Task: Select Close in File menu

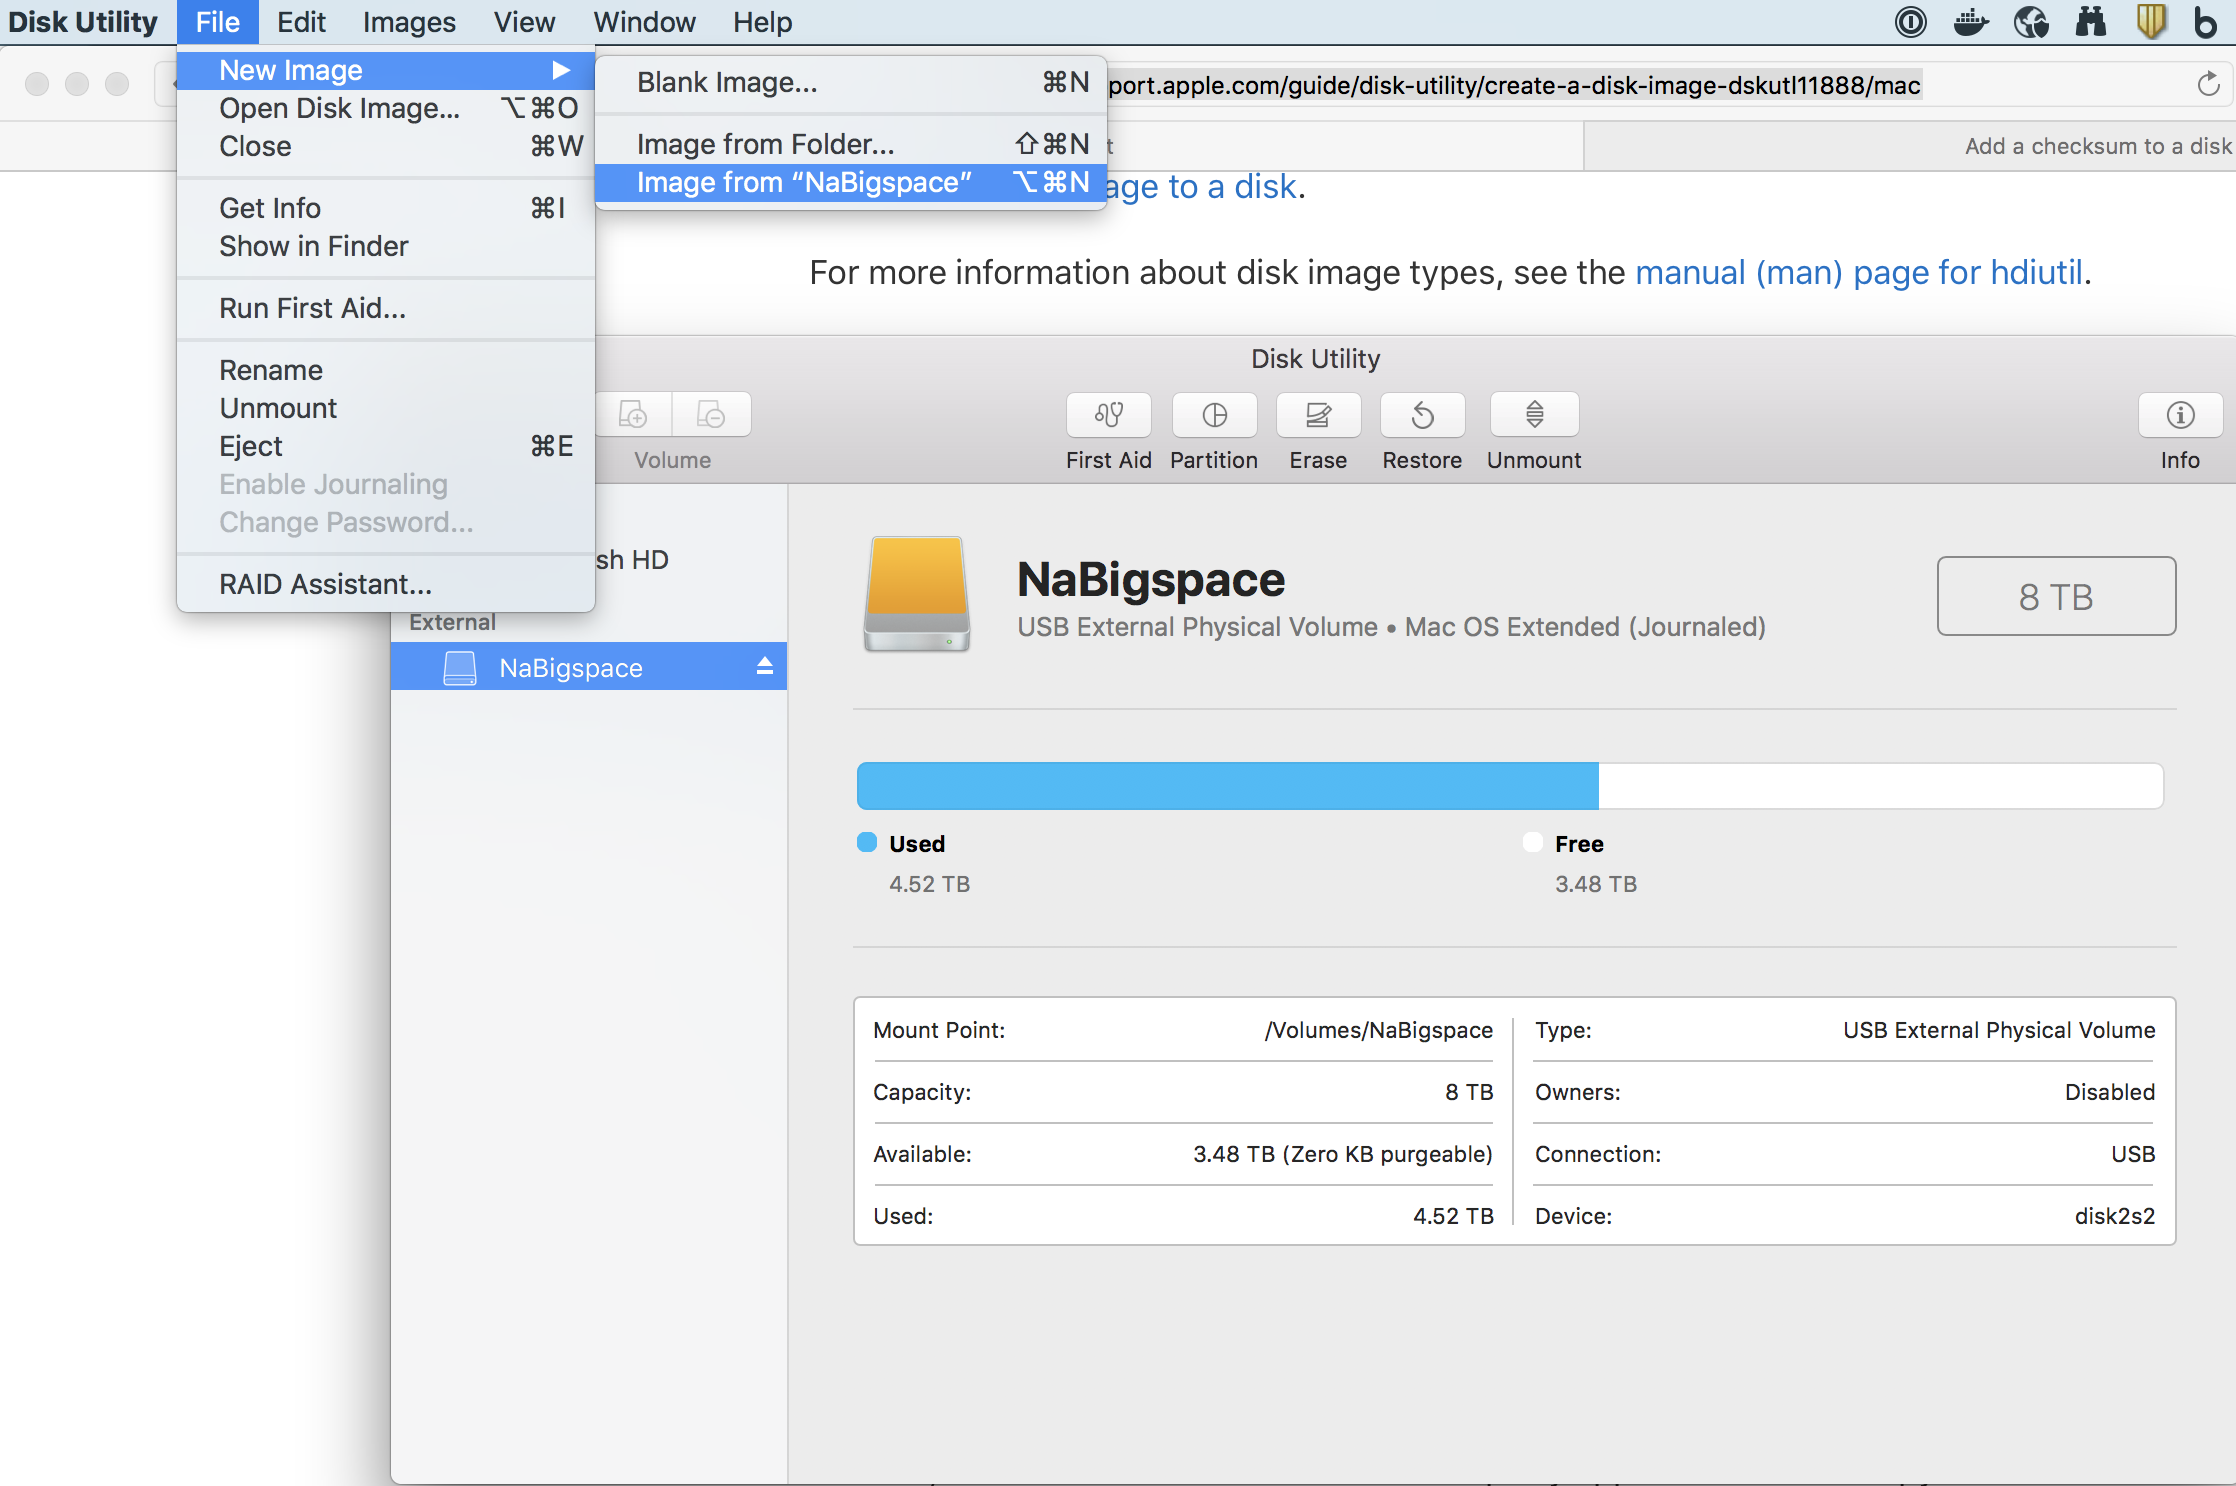Action: 386,146
